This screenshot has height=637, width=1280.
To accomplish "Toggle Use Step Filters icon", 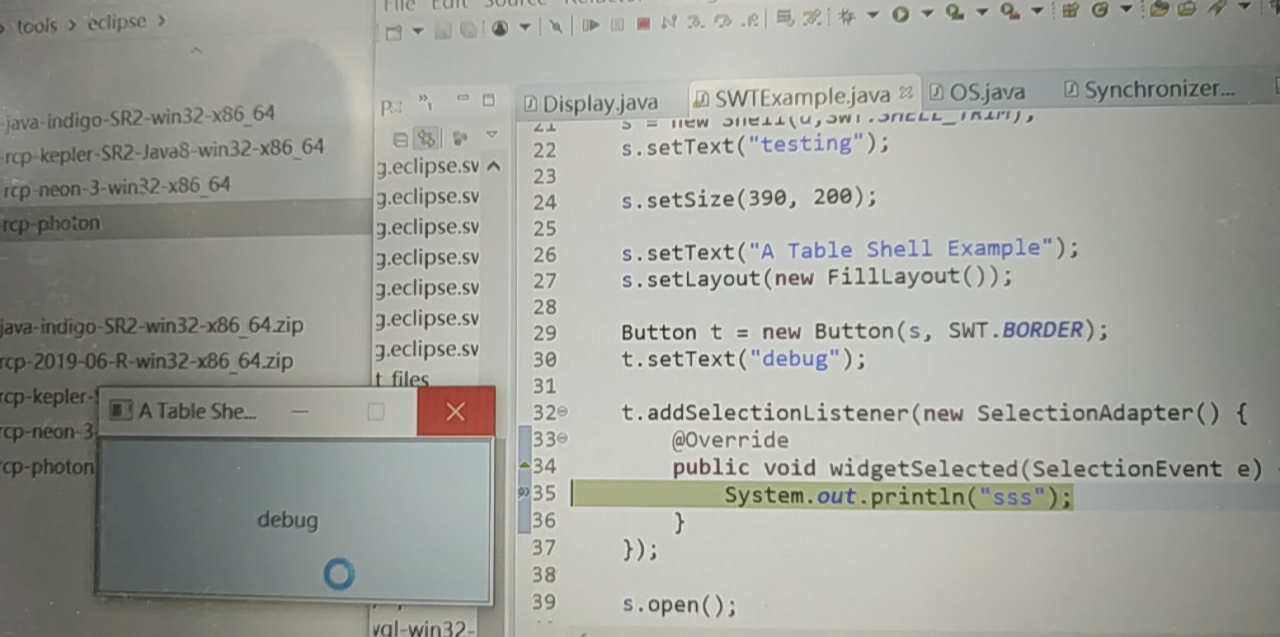I will (812, 18).
